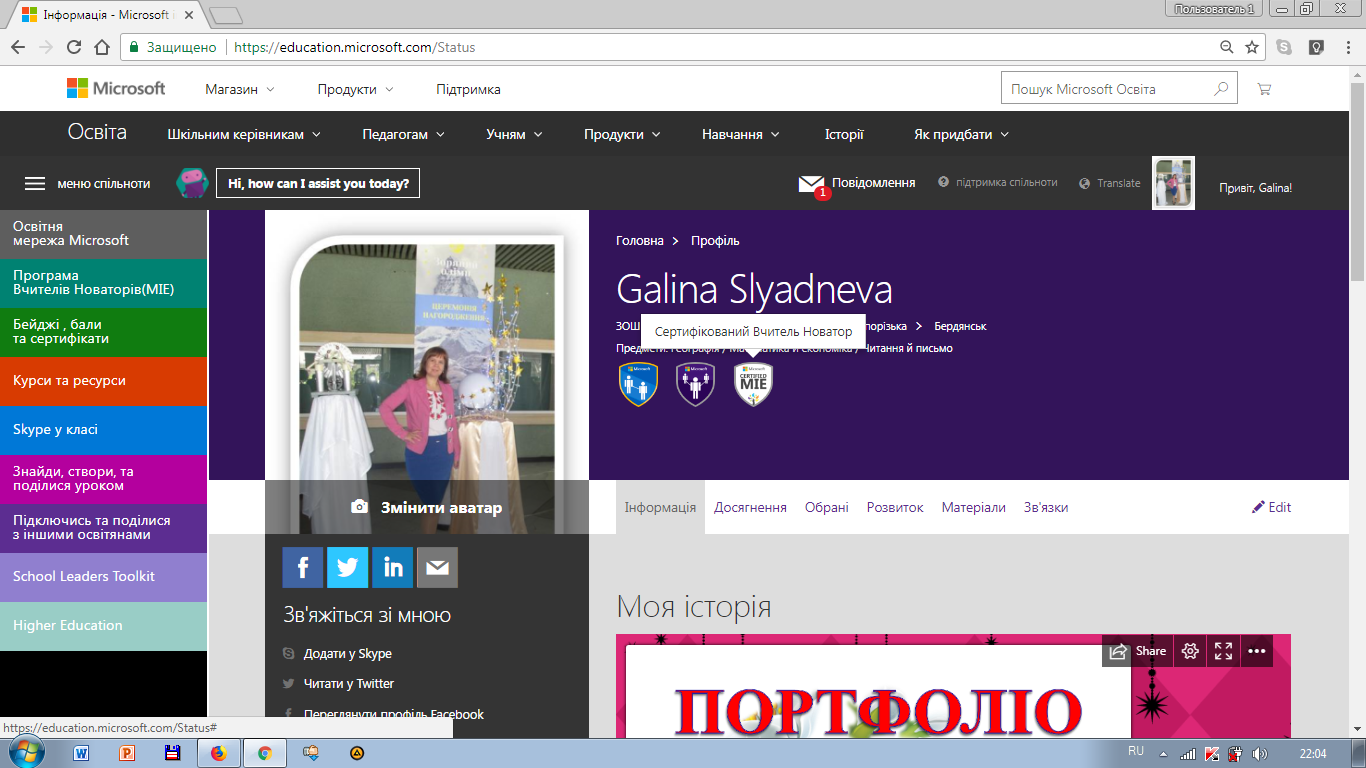This screenshot has width=1366, height=768.
Task: Click the search magnifier in Microsoft Освіта field
Action: tap(1221, 89)
